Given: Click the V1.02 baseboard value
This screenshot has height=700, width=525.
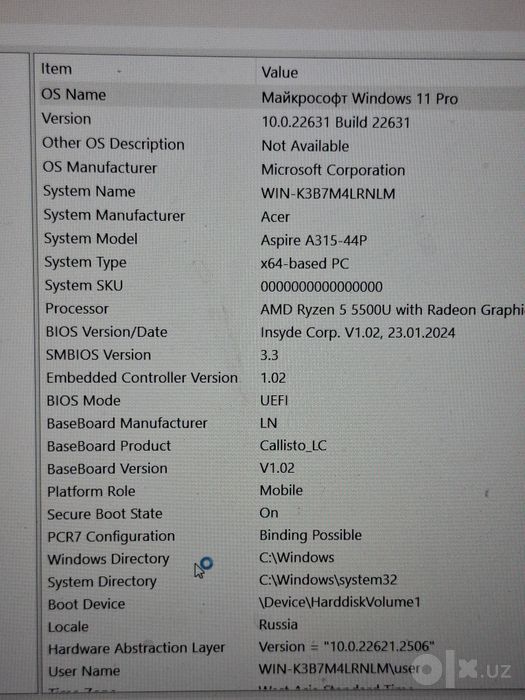Looking at the screenshot, I should coord(277,468).
